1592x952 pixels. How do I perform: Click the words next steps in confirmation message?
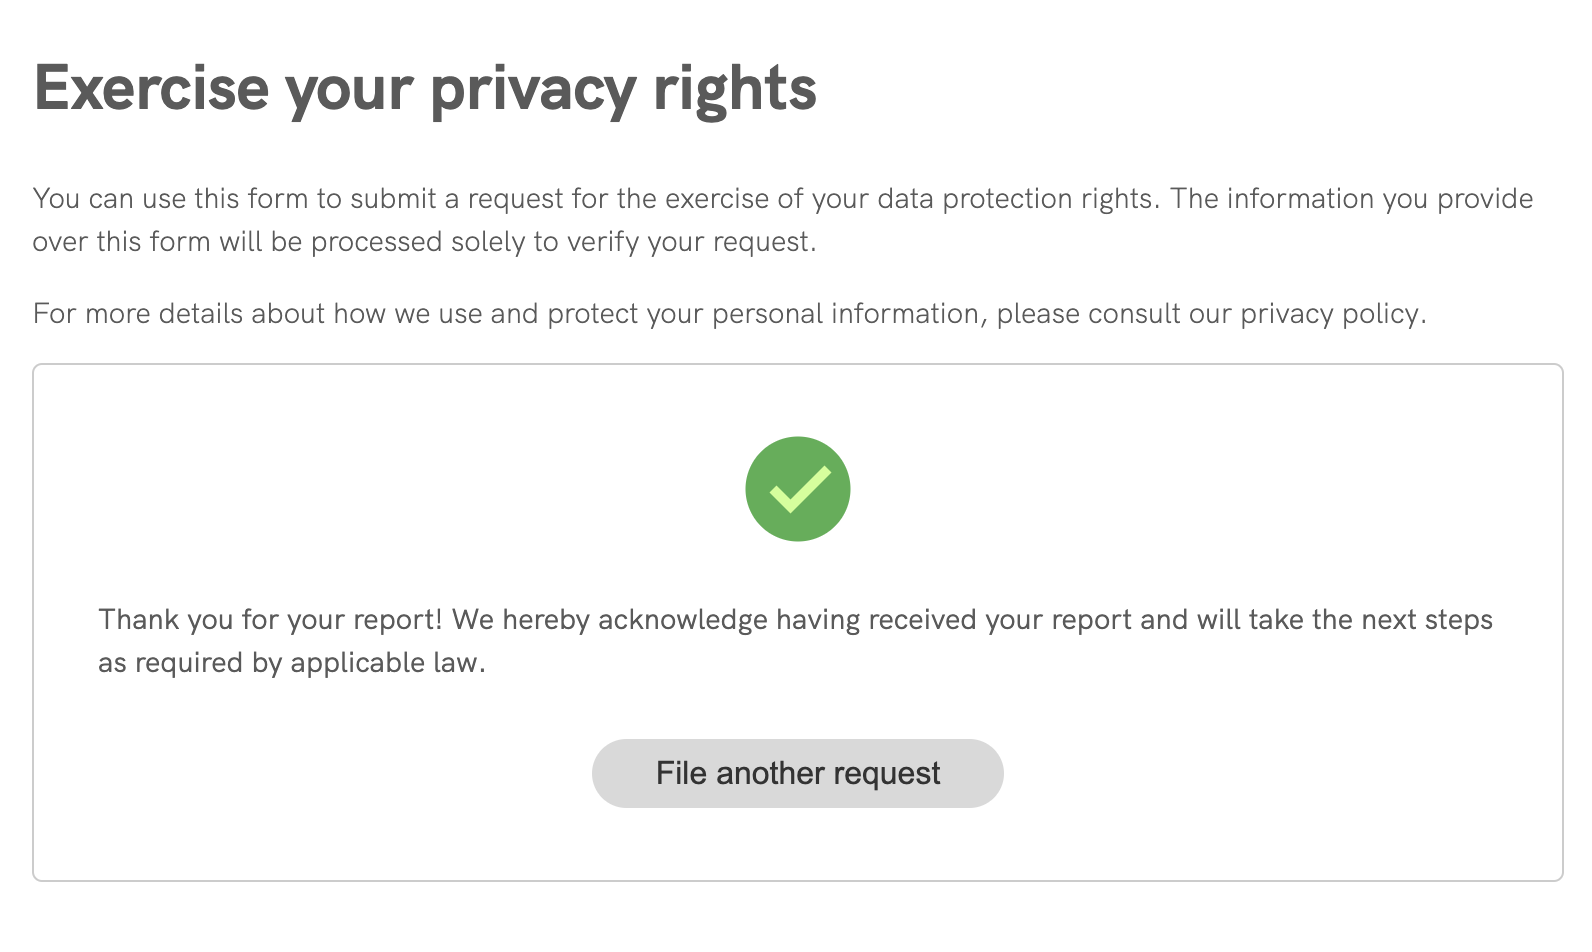click(1426, 620)
